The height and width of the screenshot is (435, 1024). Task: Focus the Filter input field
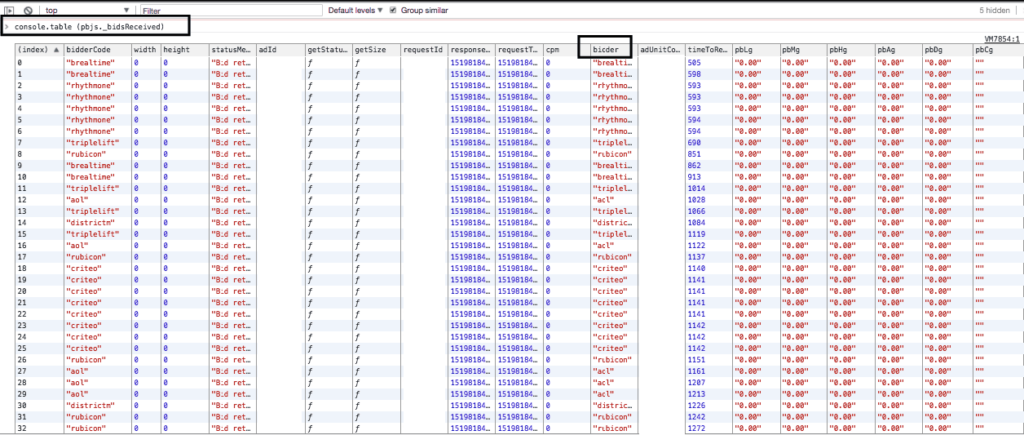click(231, 10)
